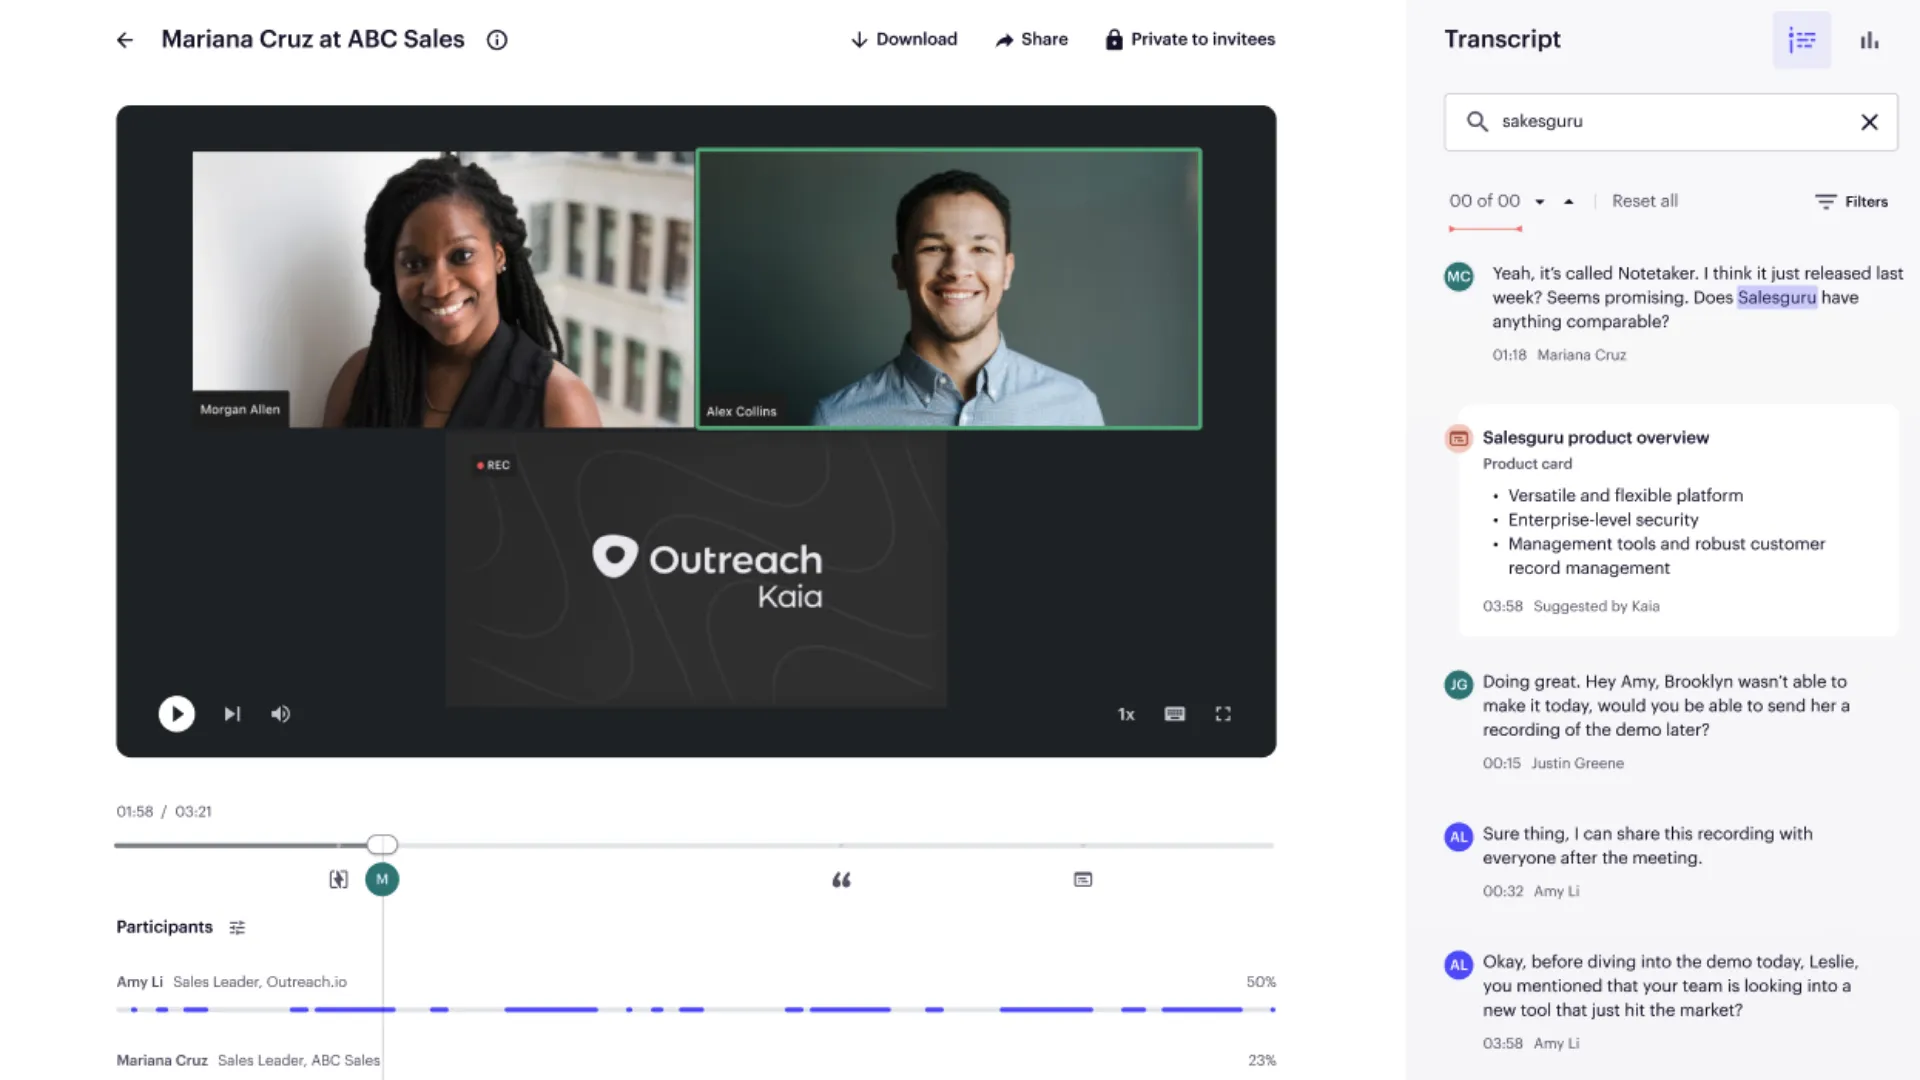
Task: Go to next search result arrow
Action: click(x=1540, y=202)
